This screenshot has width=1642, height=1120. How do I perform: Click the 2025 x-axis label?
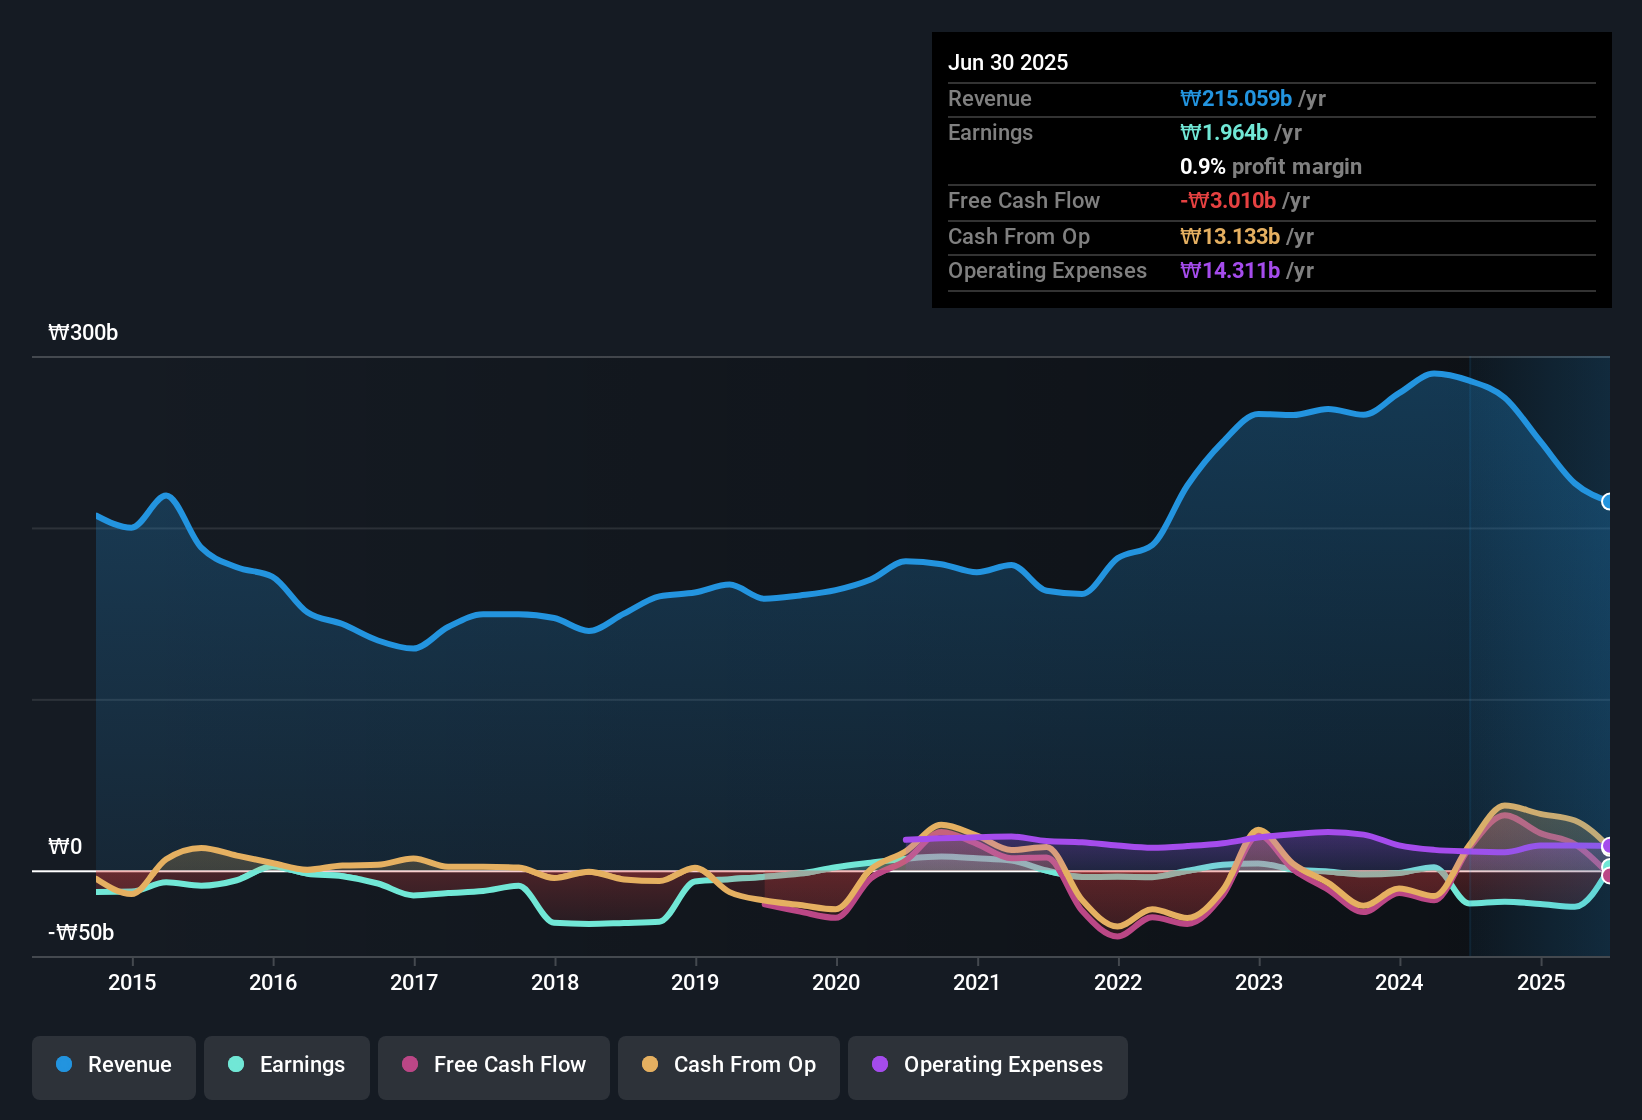click(x=1541, y=982)
